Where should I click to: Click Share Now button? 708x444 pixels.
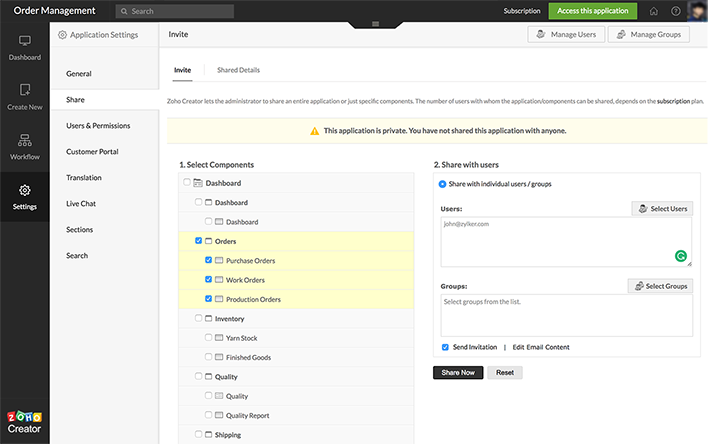pos(458,373)
